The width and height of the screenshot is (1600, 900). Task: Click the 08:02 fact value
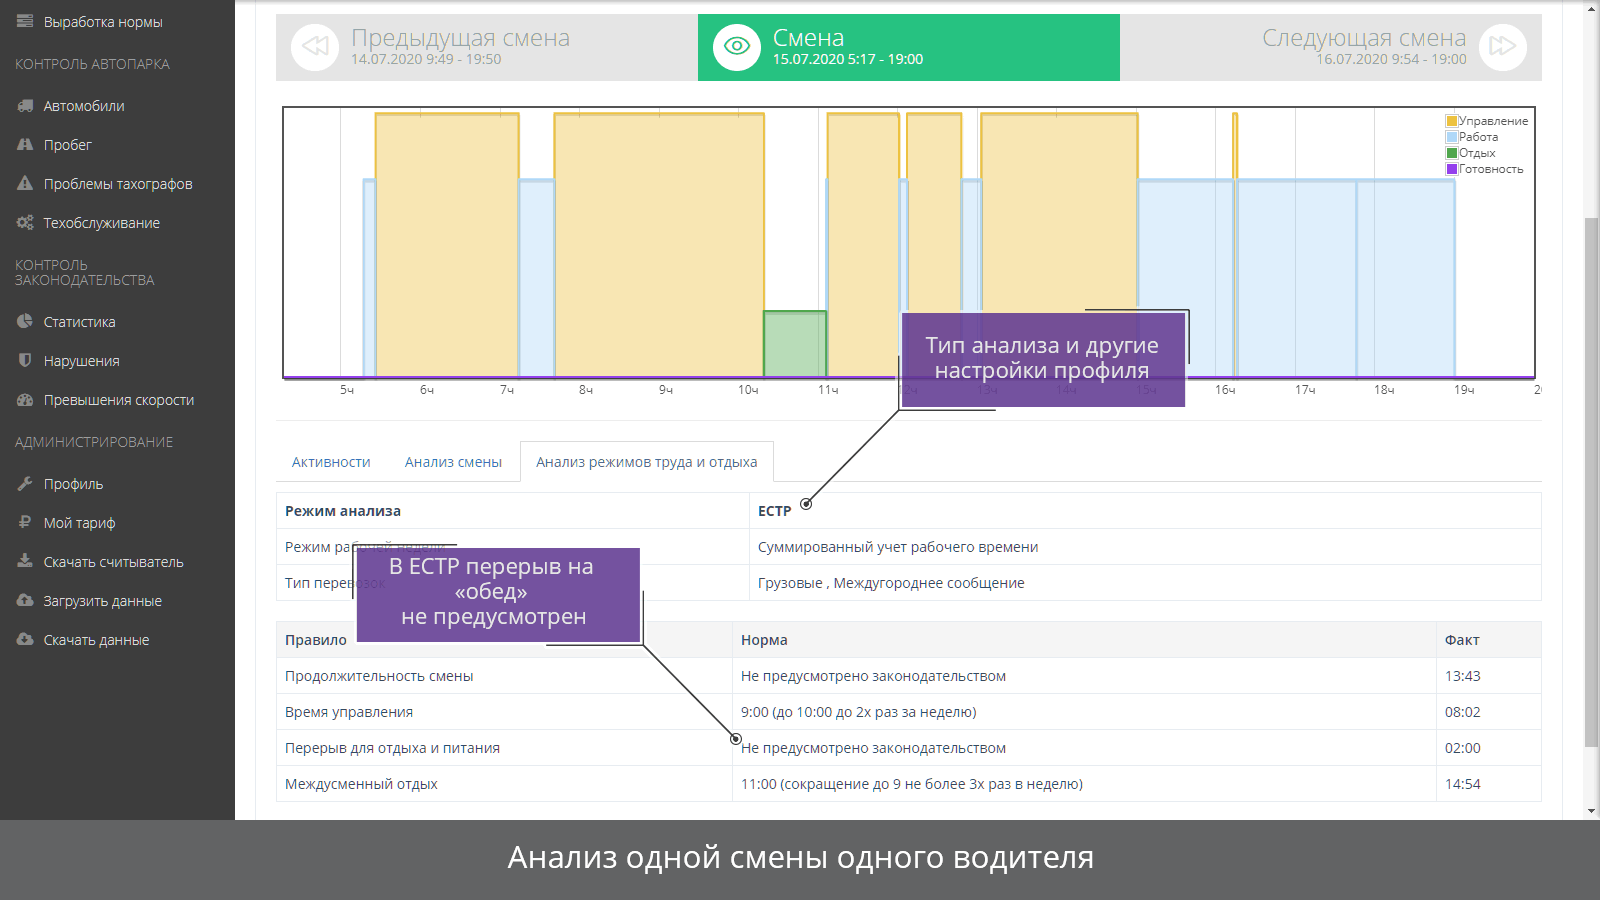coord(1462,712)
